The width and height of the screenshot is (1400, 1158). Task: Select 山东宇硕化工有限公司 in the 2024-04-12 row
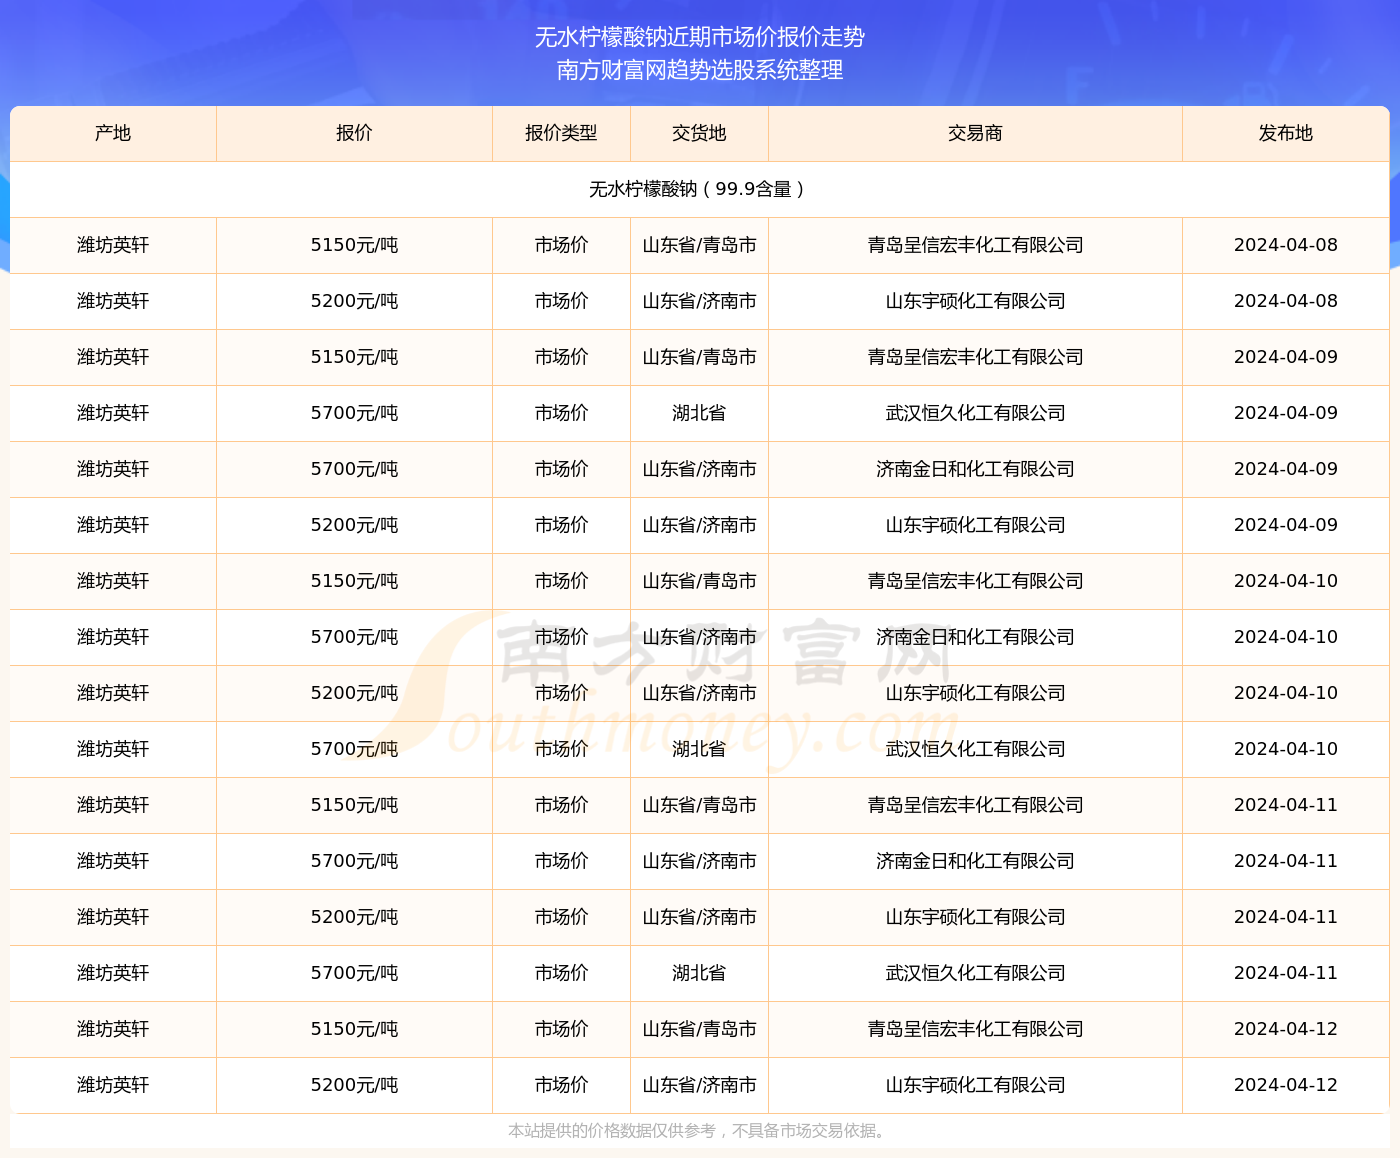point(975,1085)
